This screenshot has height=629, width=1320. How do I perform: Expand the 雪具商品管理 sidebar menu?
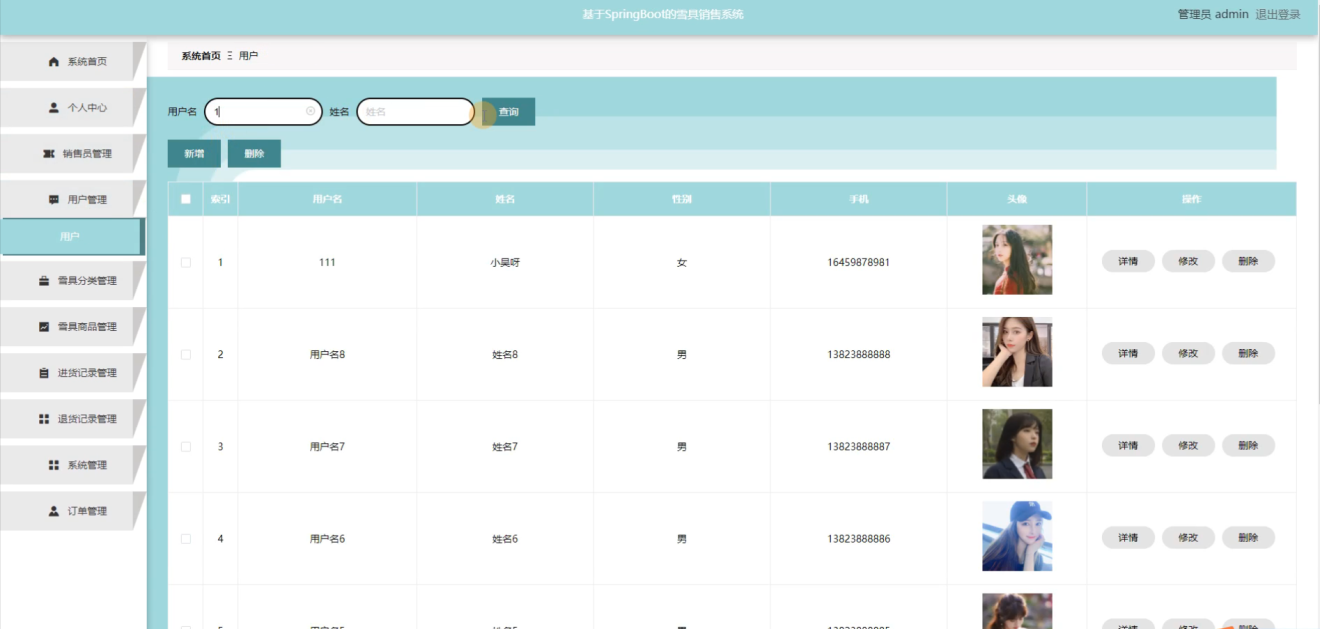pyautogui.click(x=73, y=327)
